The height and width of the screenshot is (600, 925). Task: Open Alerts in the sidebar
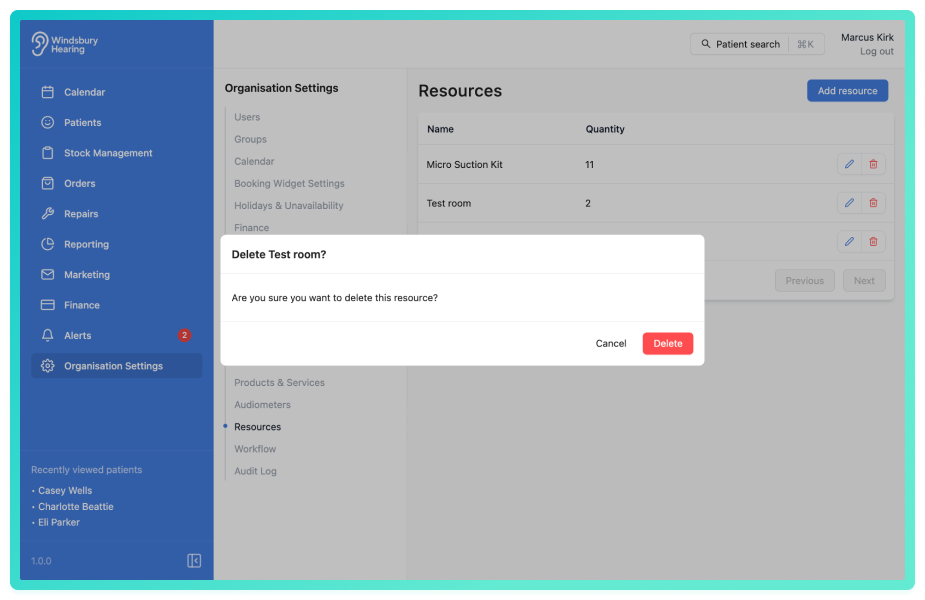116,335
